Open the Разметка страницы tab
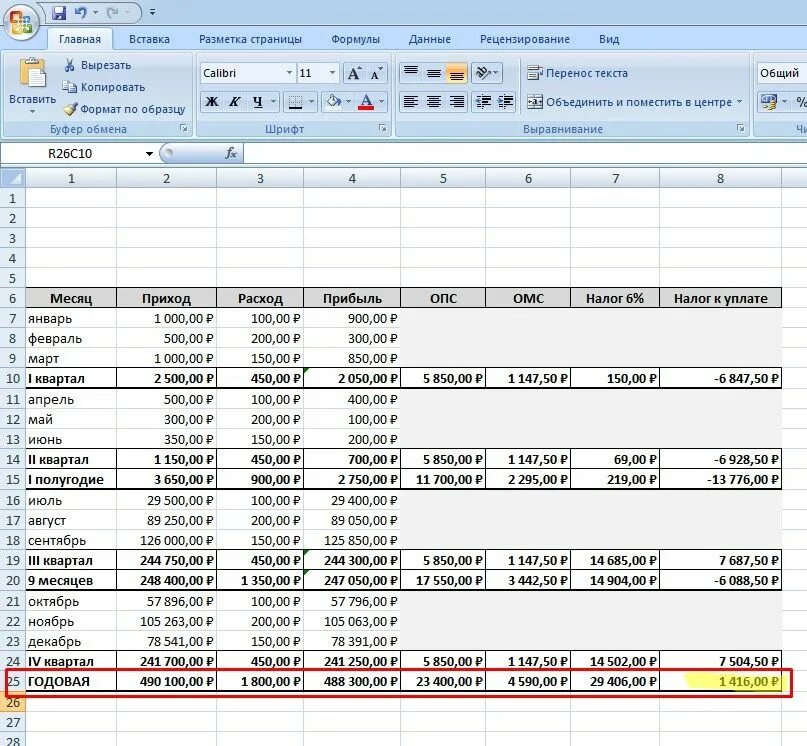Image resolution: width=807 pixels, height=746 pixels. (x=250, y=39)
